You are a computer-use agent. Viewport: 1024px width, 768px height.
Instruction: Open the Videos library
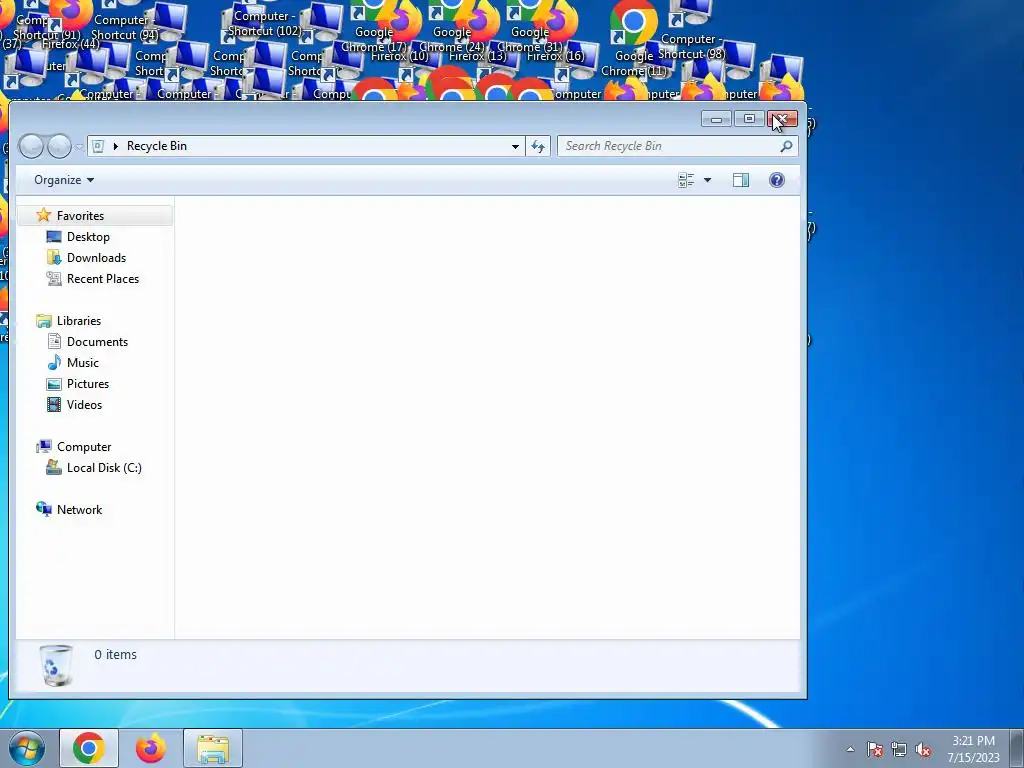pyautogui.click(x=84, y=404)
